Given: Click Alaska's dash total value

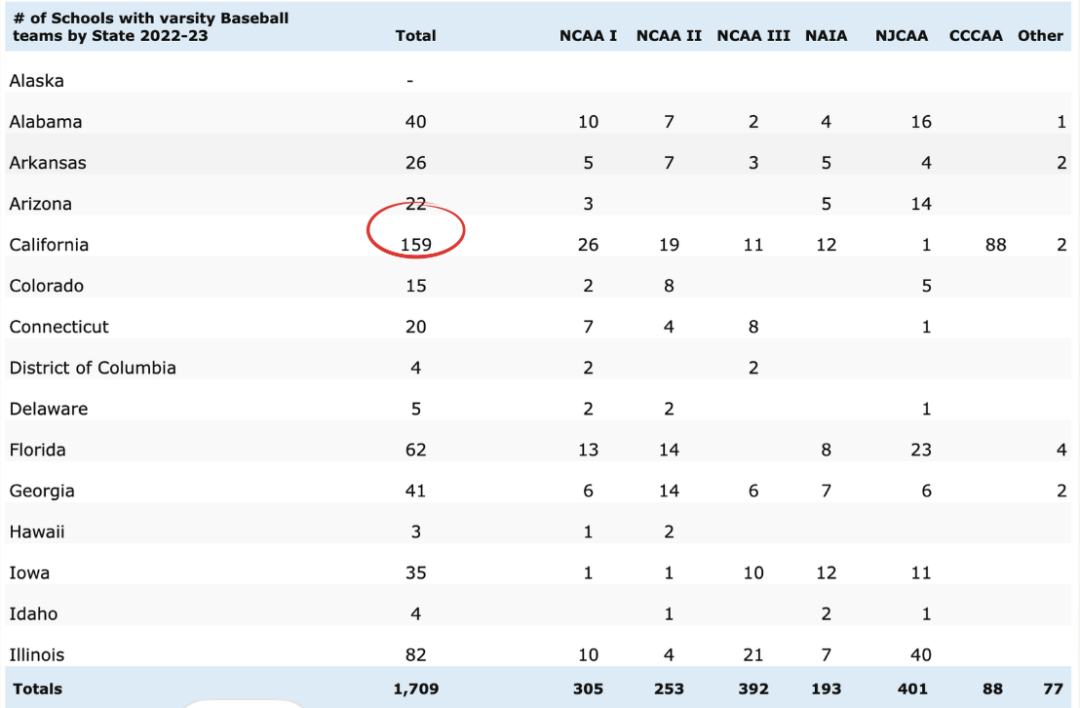Looking at the screenshot, I should point(410,81).
